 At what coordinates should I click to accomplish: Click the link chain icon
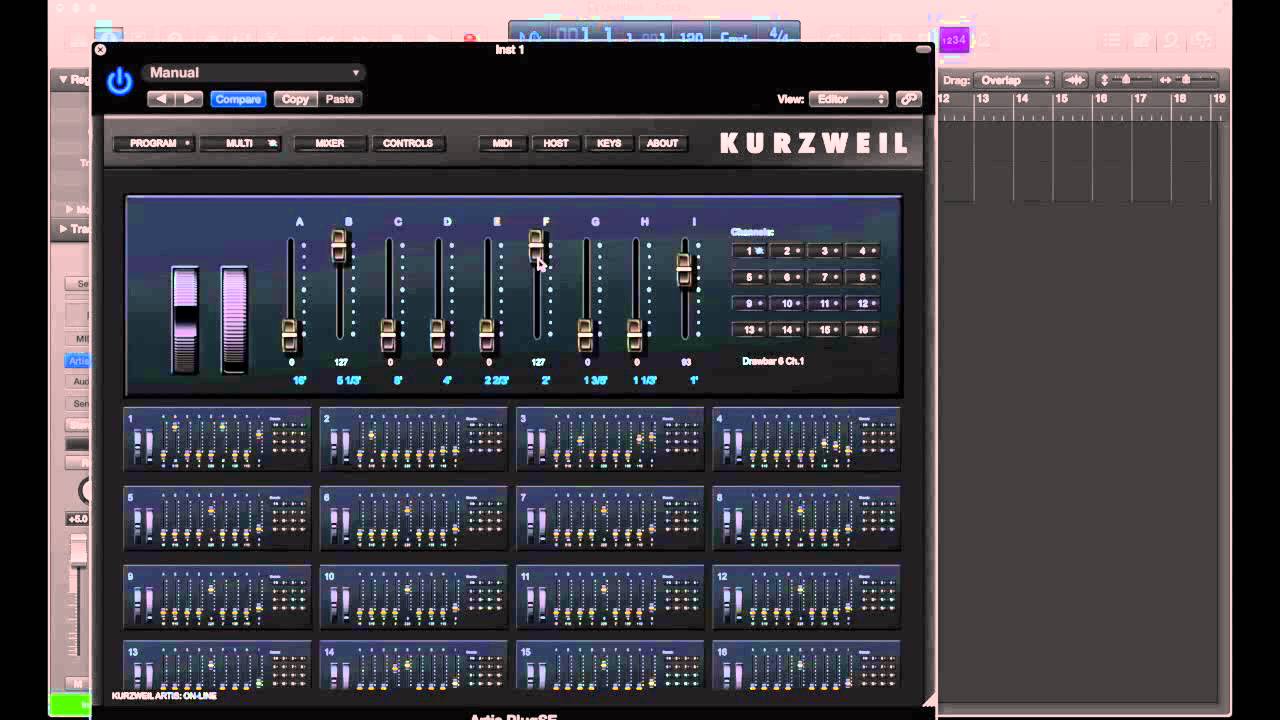pos(908,99)
